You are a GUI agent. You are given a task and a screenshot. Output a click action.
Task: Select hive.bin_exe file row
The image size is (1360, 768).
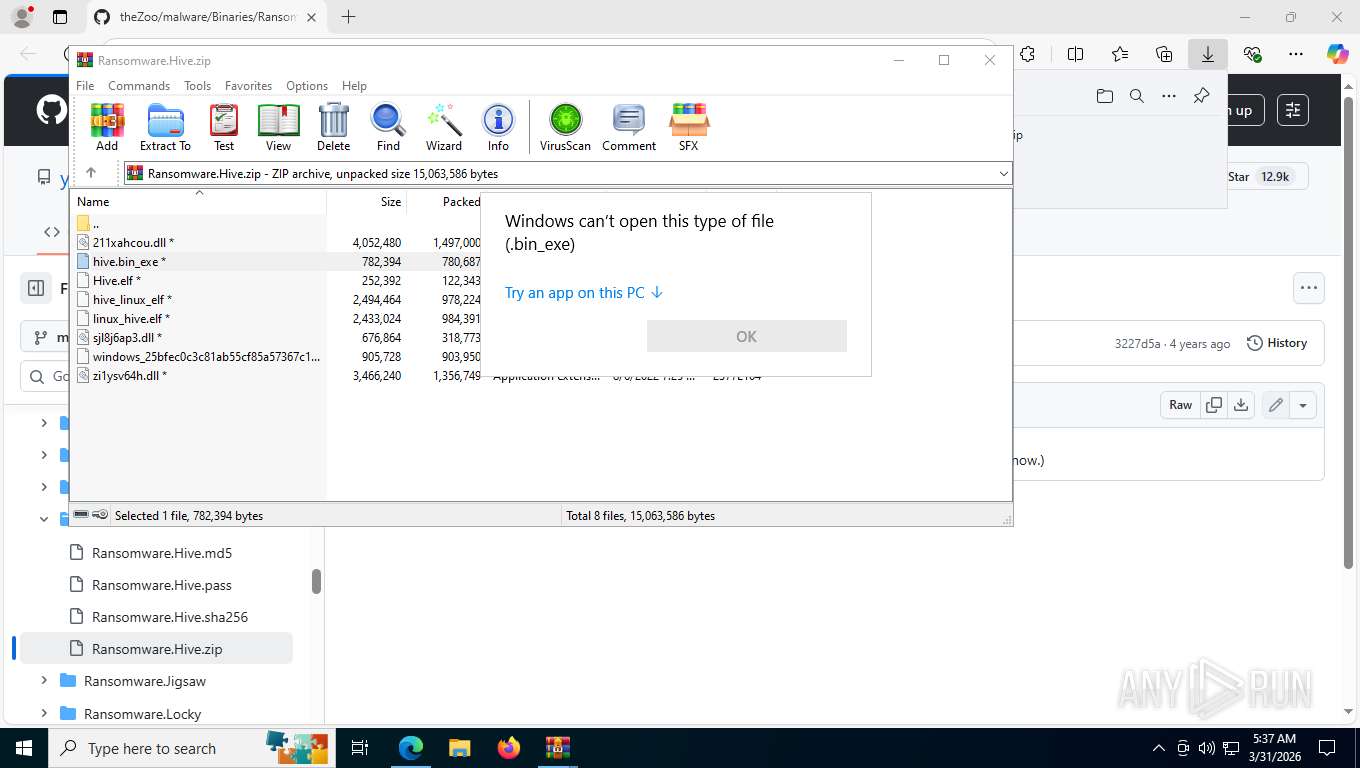(540, 261)
